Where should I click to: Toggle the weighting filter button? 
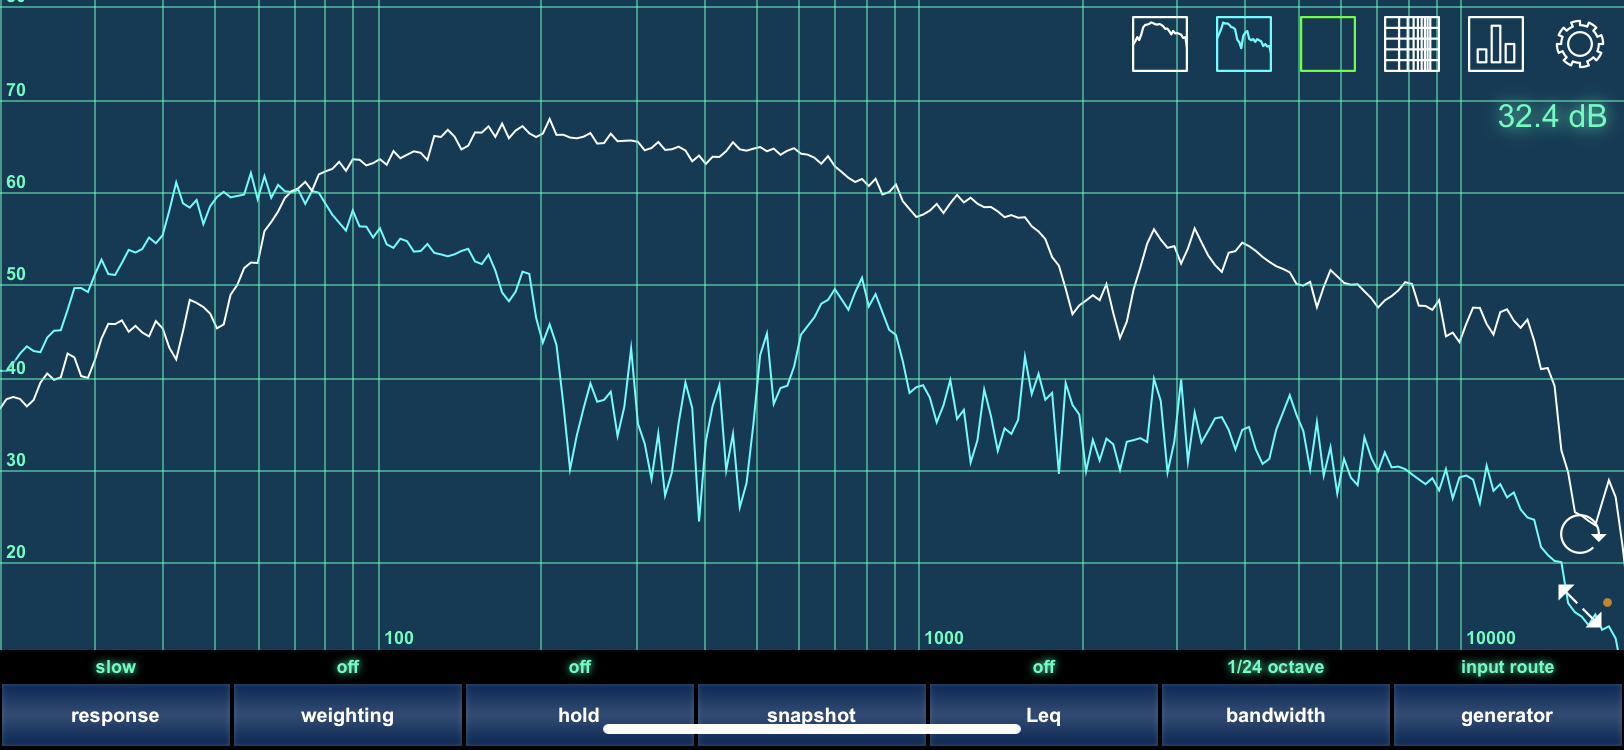tap(347, 715)
